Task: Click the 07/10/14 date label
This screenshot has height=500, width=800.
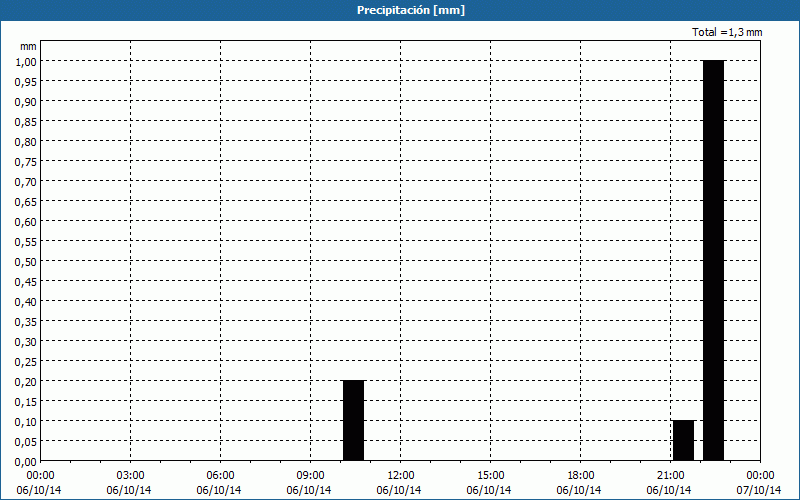Action: pyautogui.click(x=759, y=490)
